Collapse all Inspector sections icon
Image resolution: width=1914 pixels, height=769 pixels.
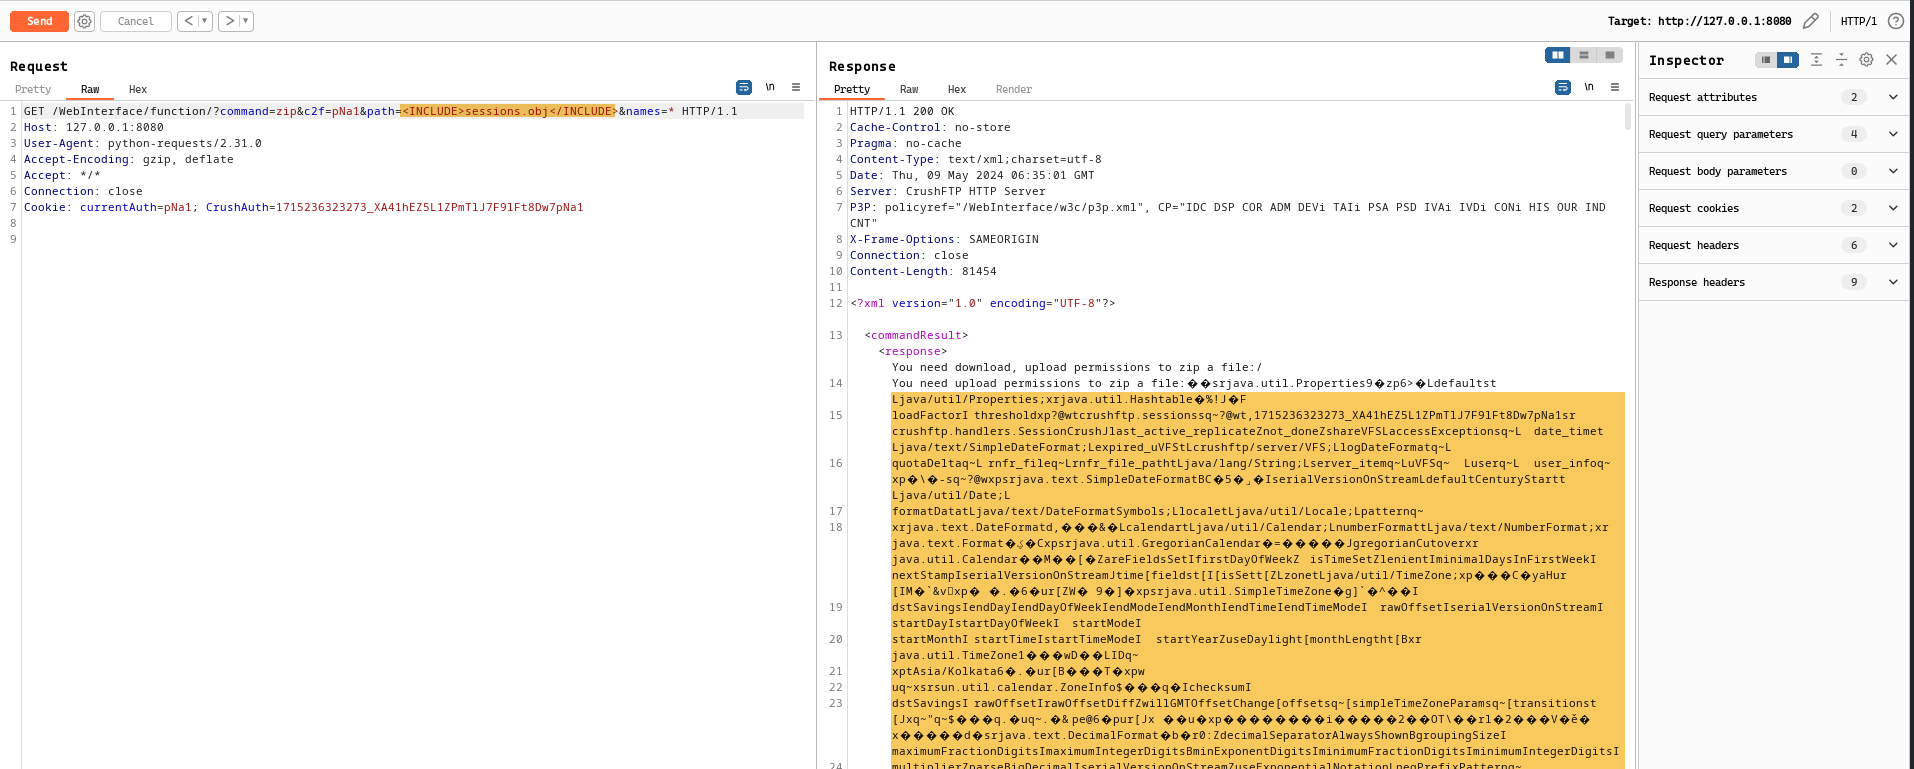coord(1841,60)
